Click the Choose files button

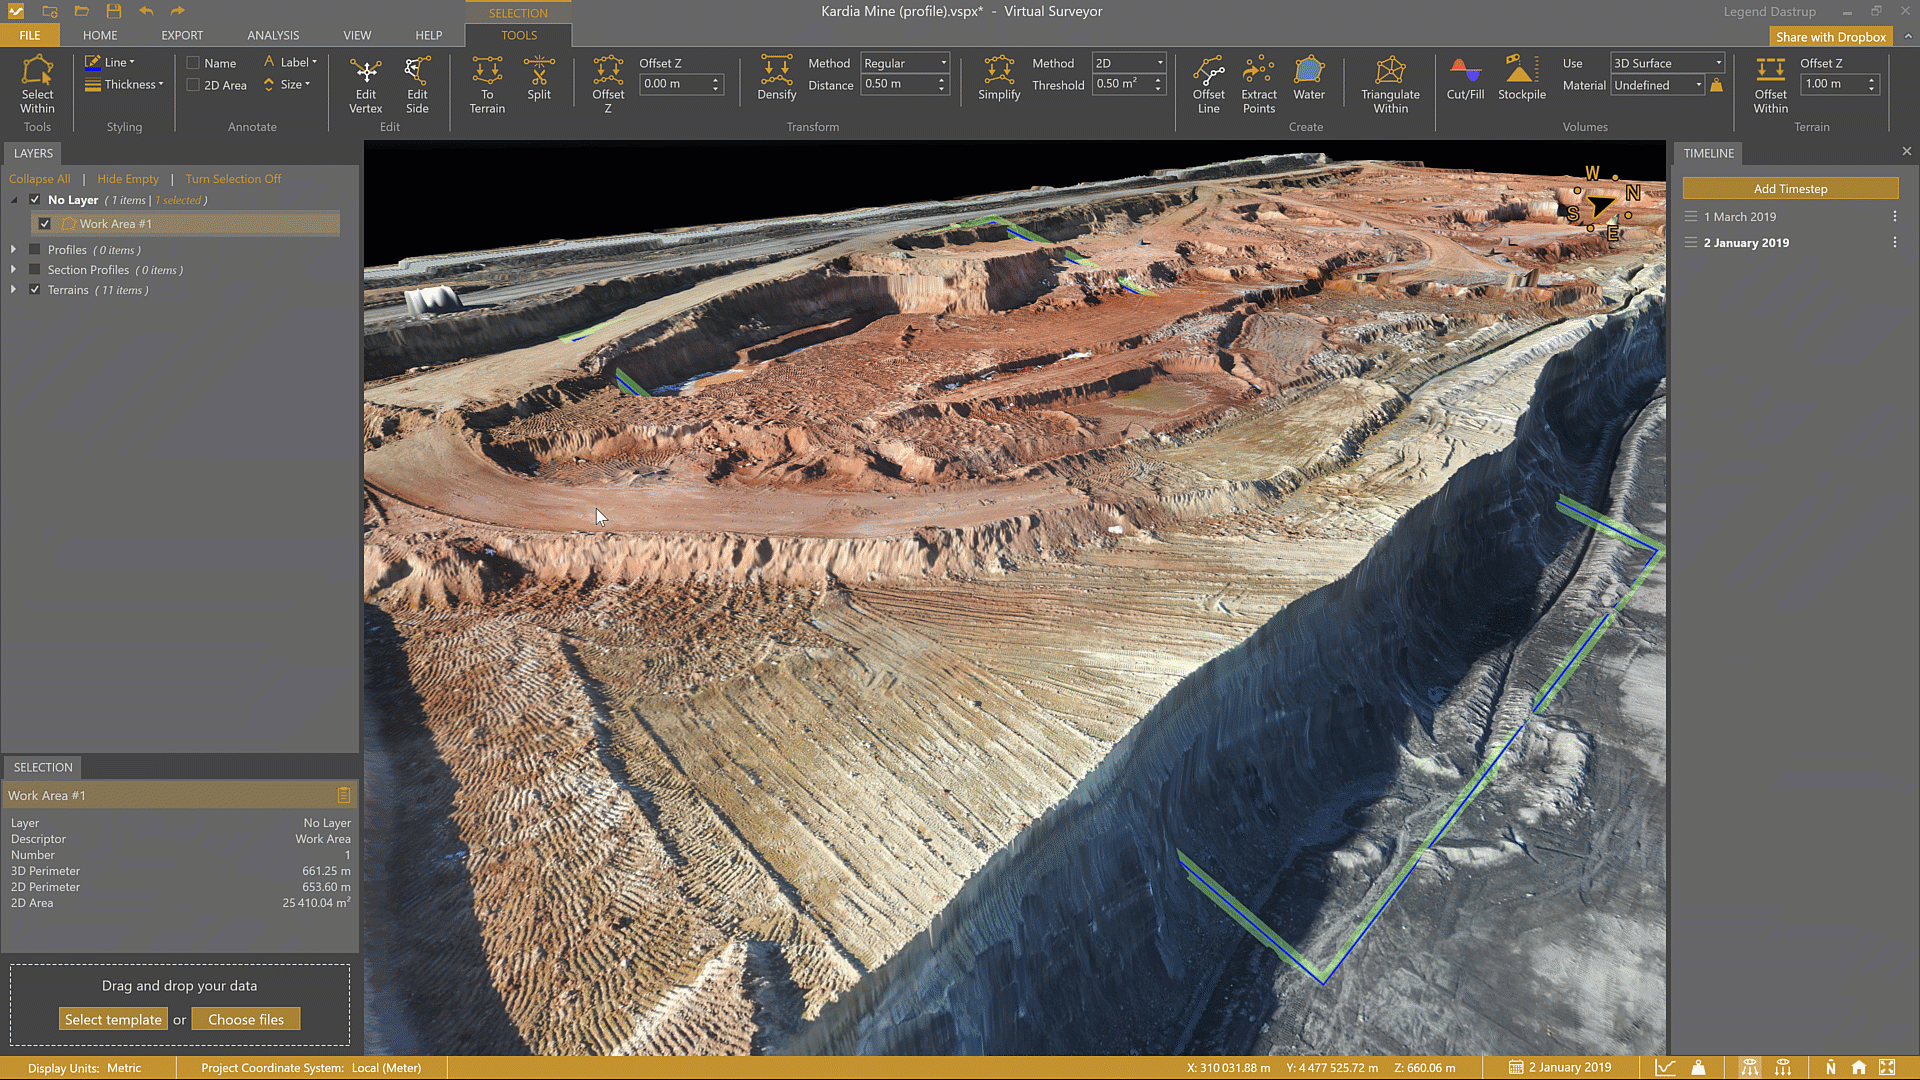[x=246, y=1019]
